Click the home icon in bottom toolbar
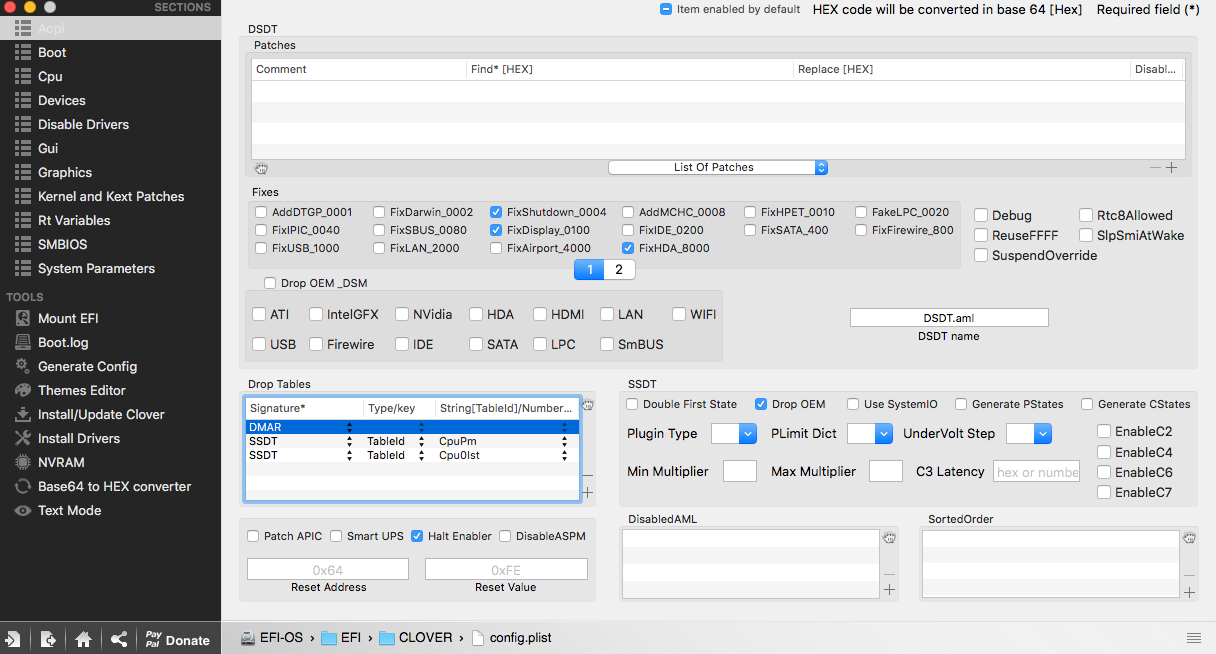 click(x=84, y=639)
